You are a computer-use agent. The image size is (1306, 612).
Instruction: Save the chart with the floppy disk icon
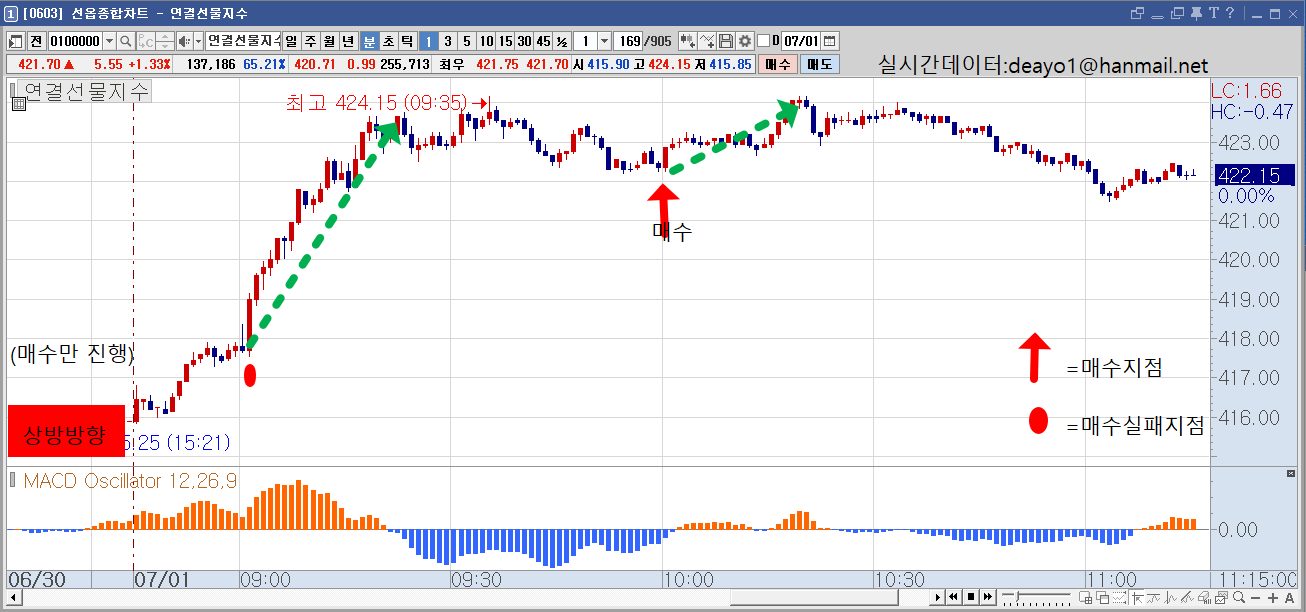[726, 41]
